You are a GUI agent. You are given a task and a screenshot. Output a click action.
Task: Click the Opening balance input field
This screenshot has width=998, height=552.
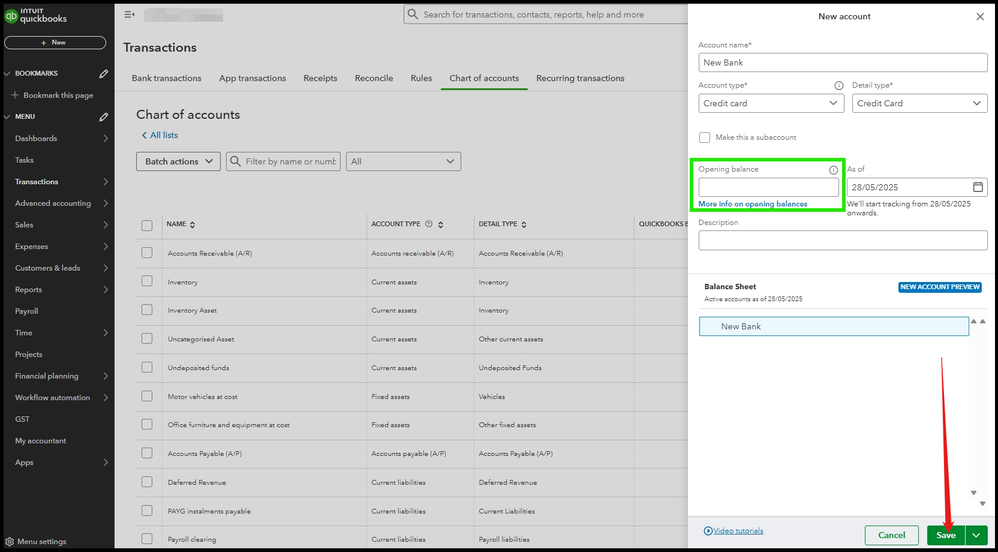click(x=768, y=187)
